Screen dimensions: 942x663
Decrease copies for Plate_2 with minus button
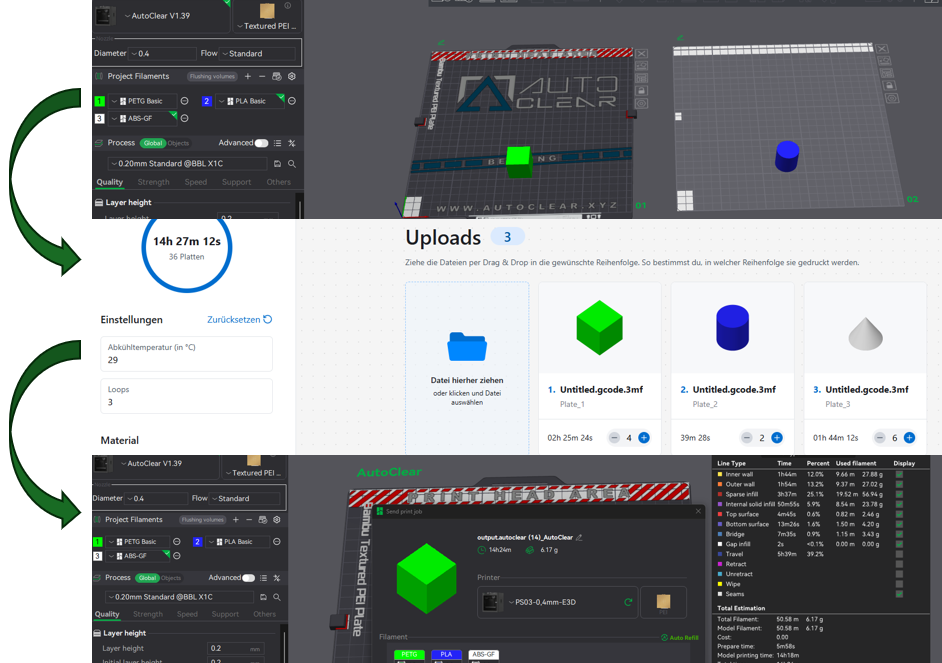point(747,438)
